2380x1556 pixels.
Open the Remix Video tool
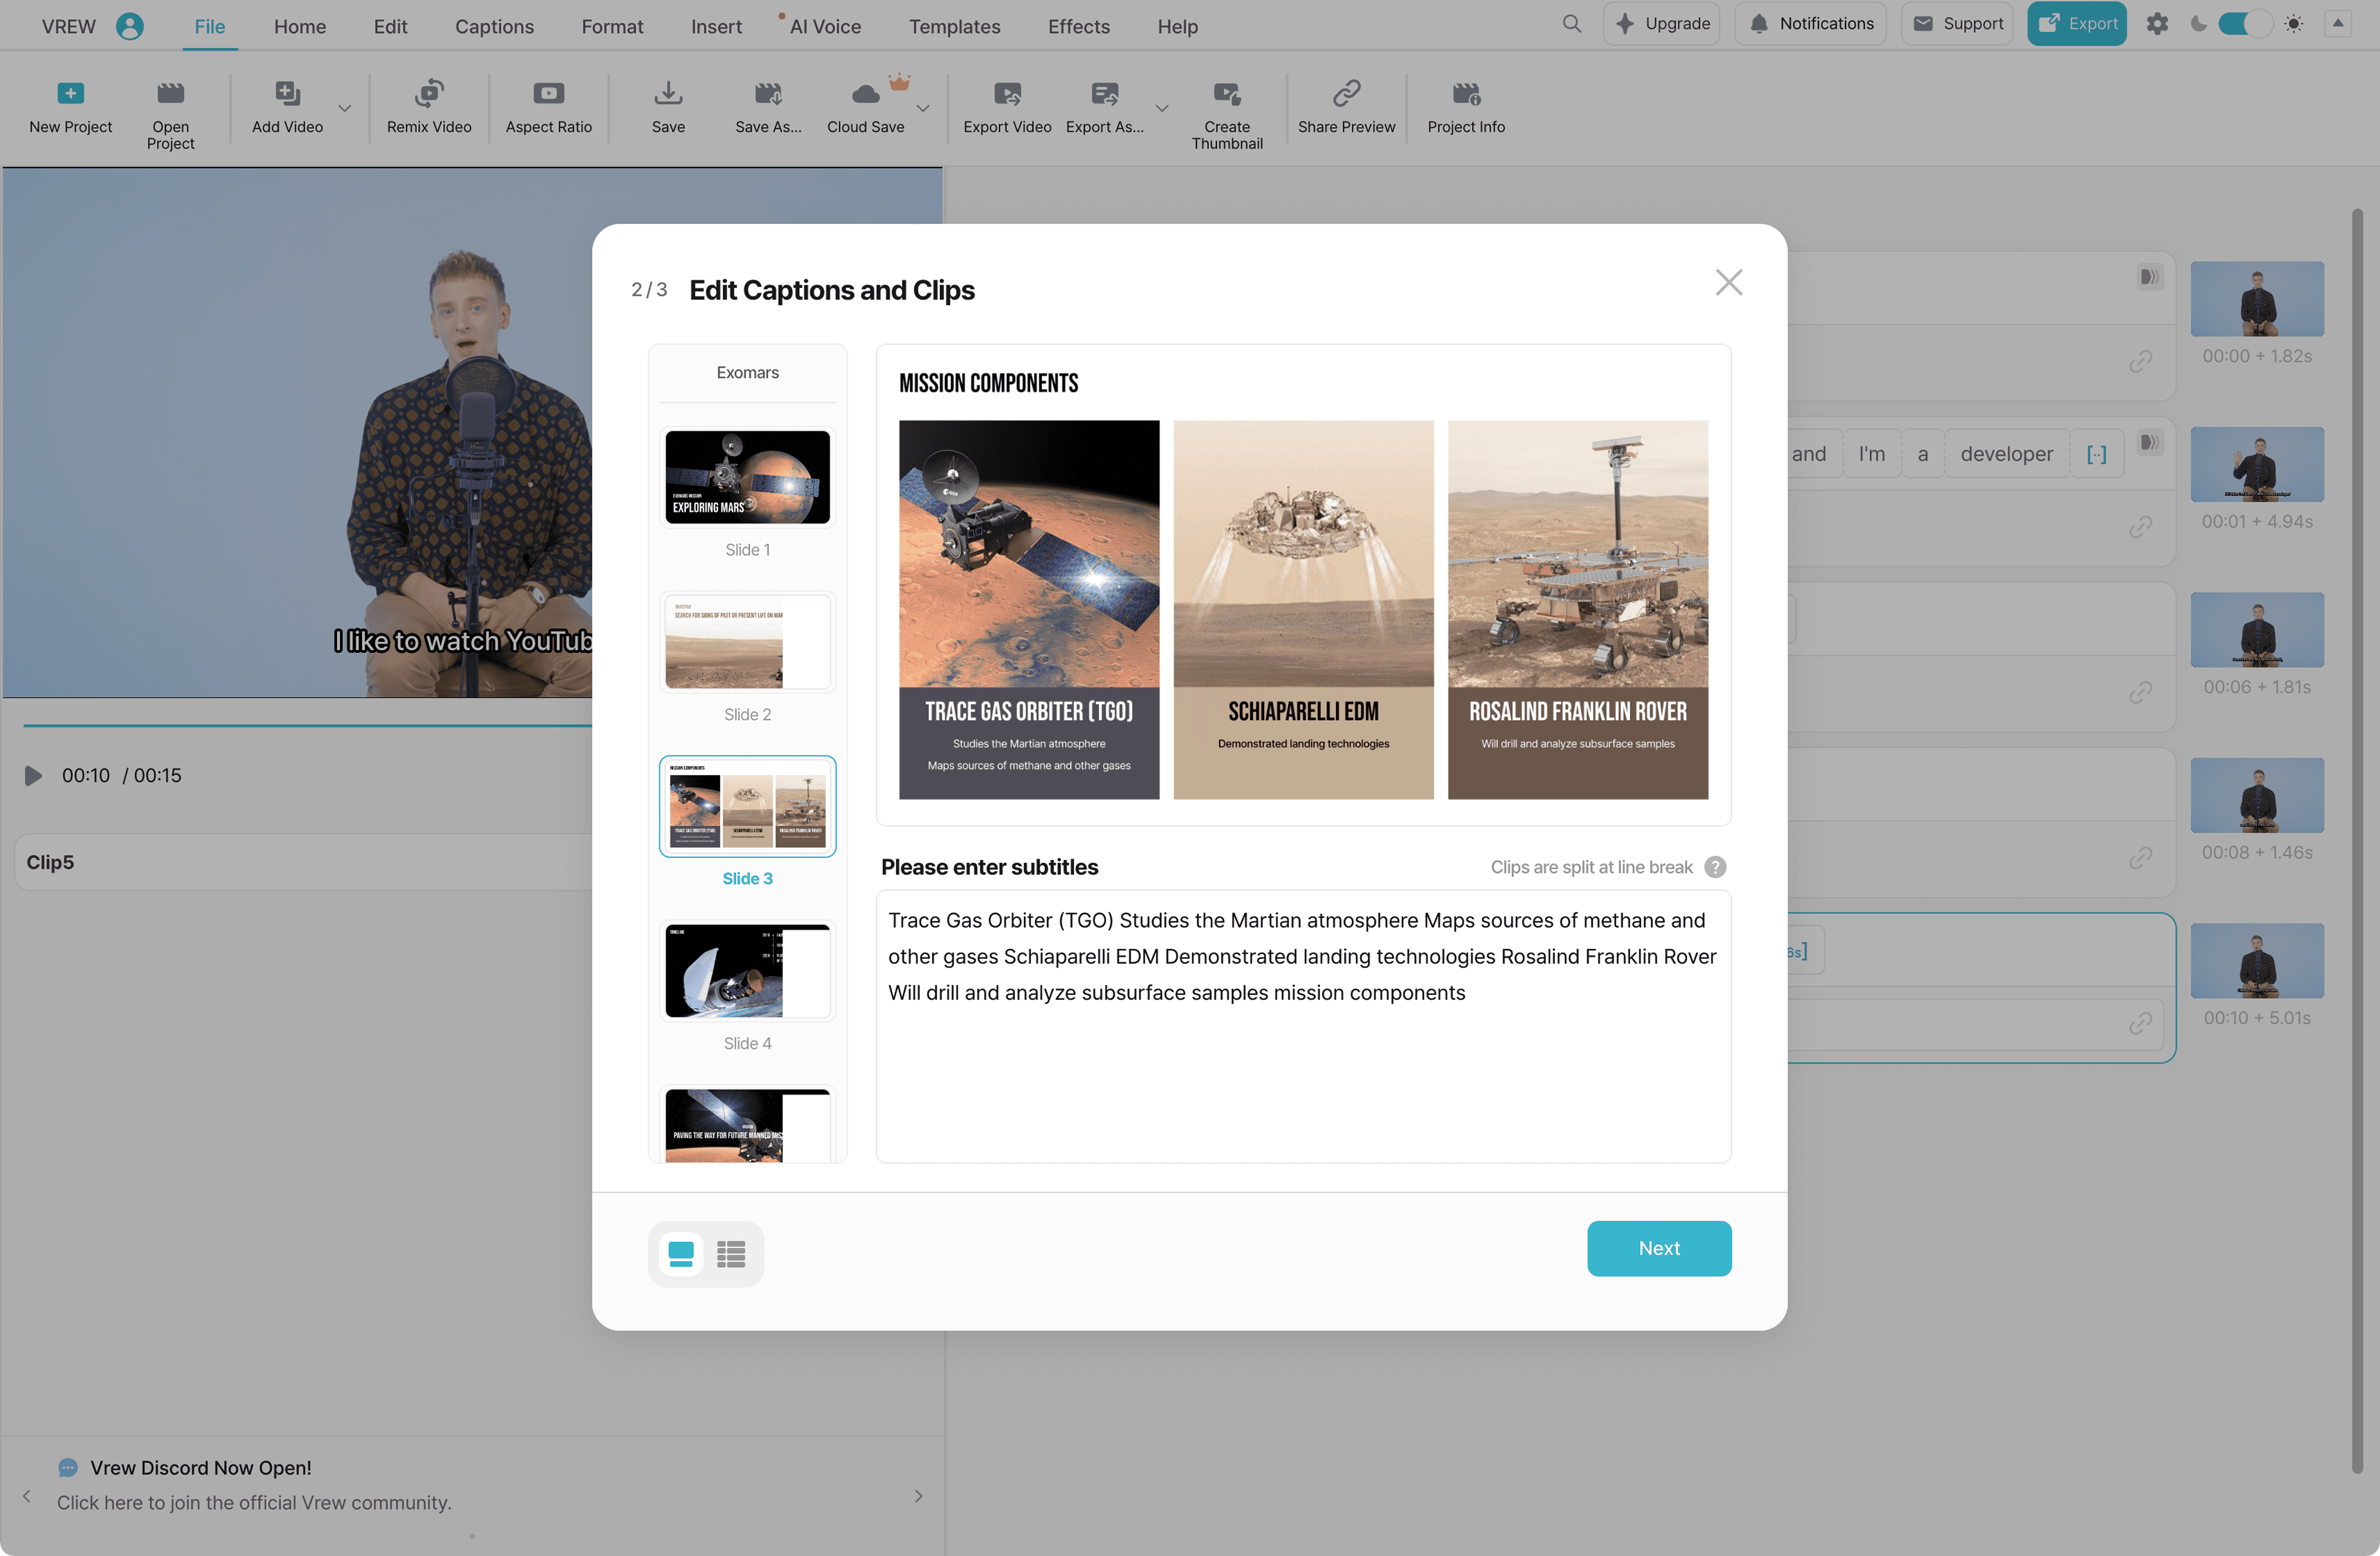click(x=429, y=94)
